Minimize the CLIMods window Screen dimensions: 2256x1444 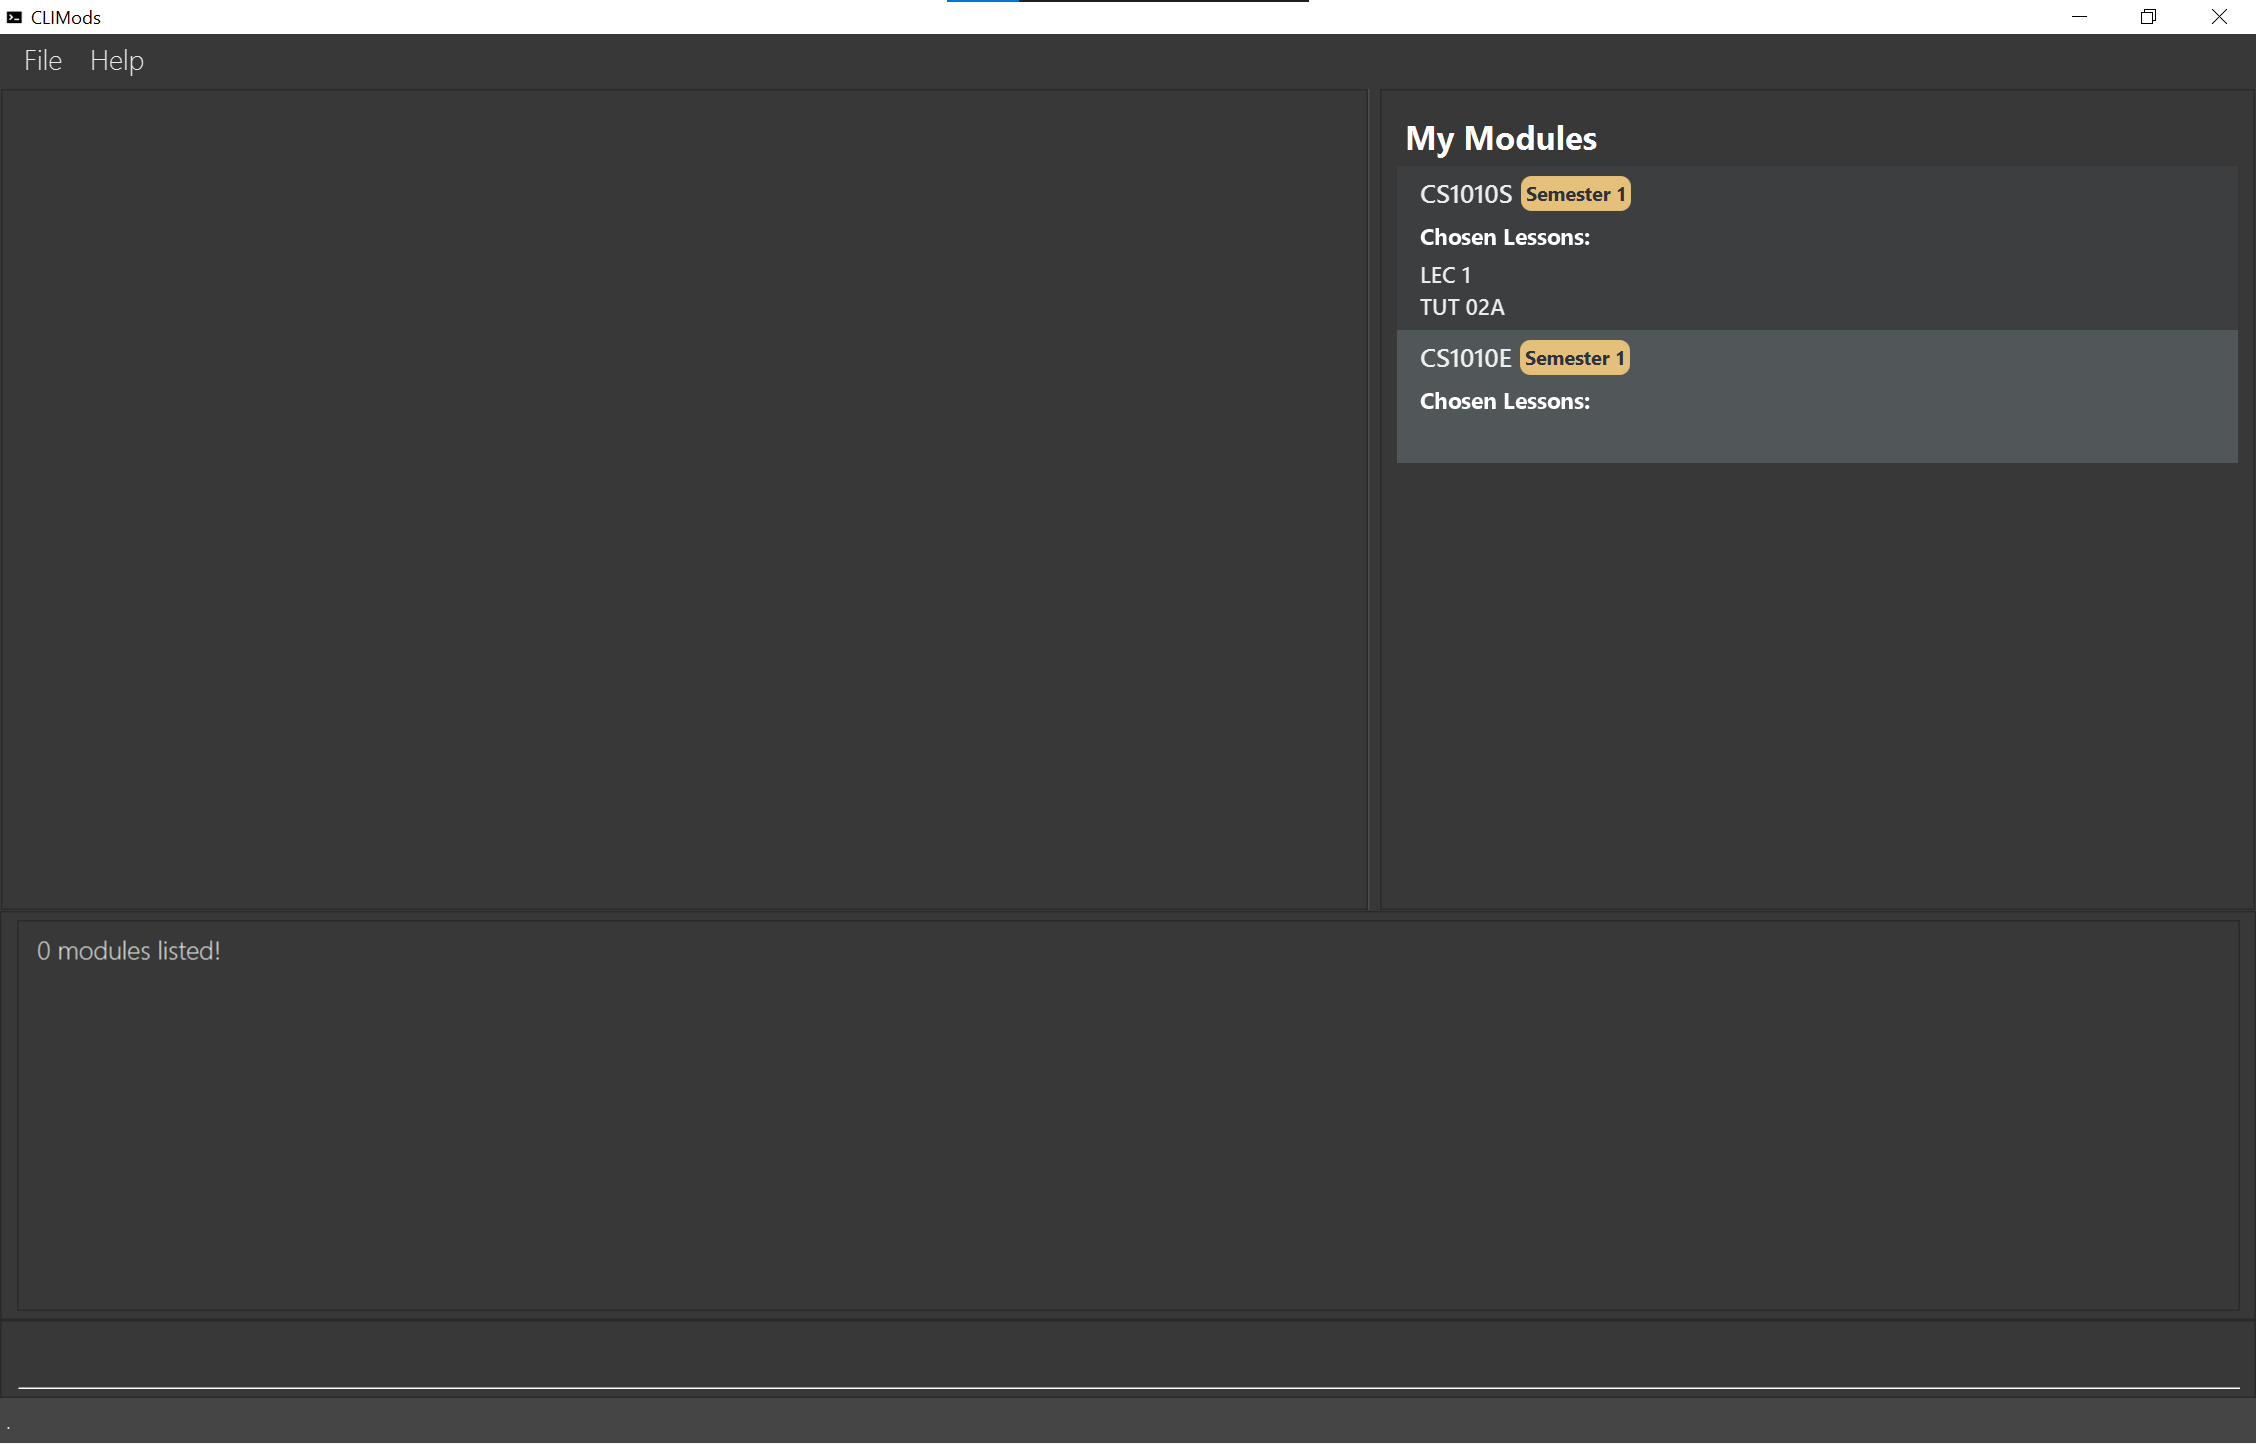pyautogui.click(x=2079, y=17)
